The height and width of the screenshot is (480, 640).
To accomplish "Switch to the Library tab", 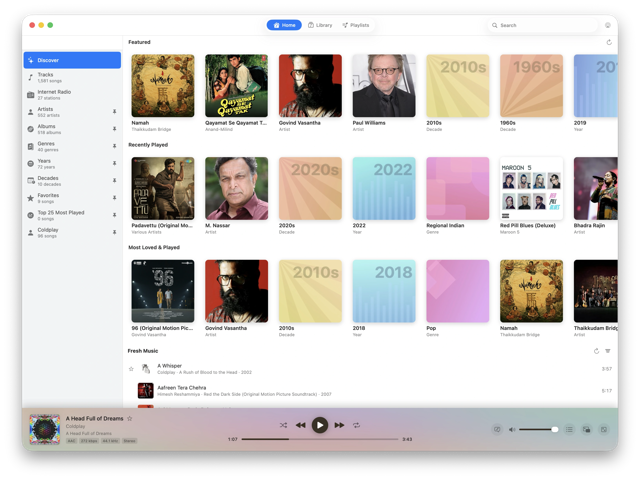I will 320,25.
